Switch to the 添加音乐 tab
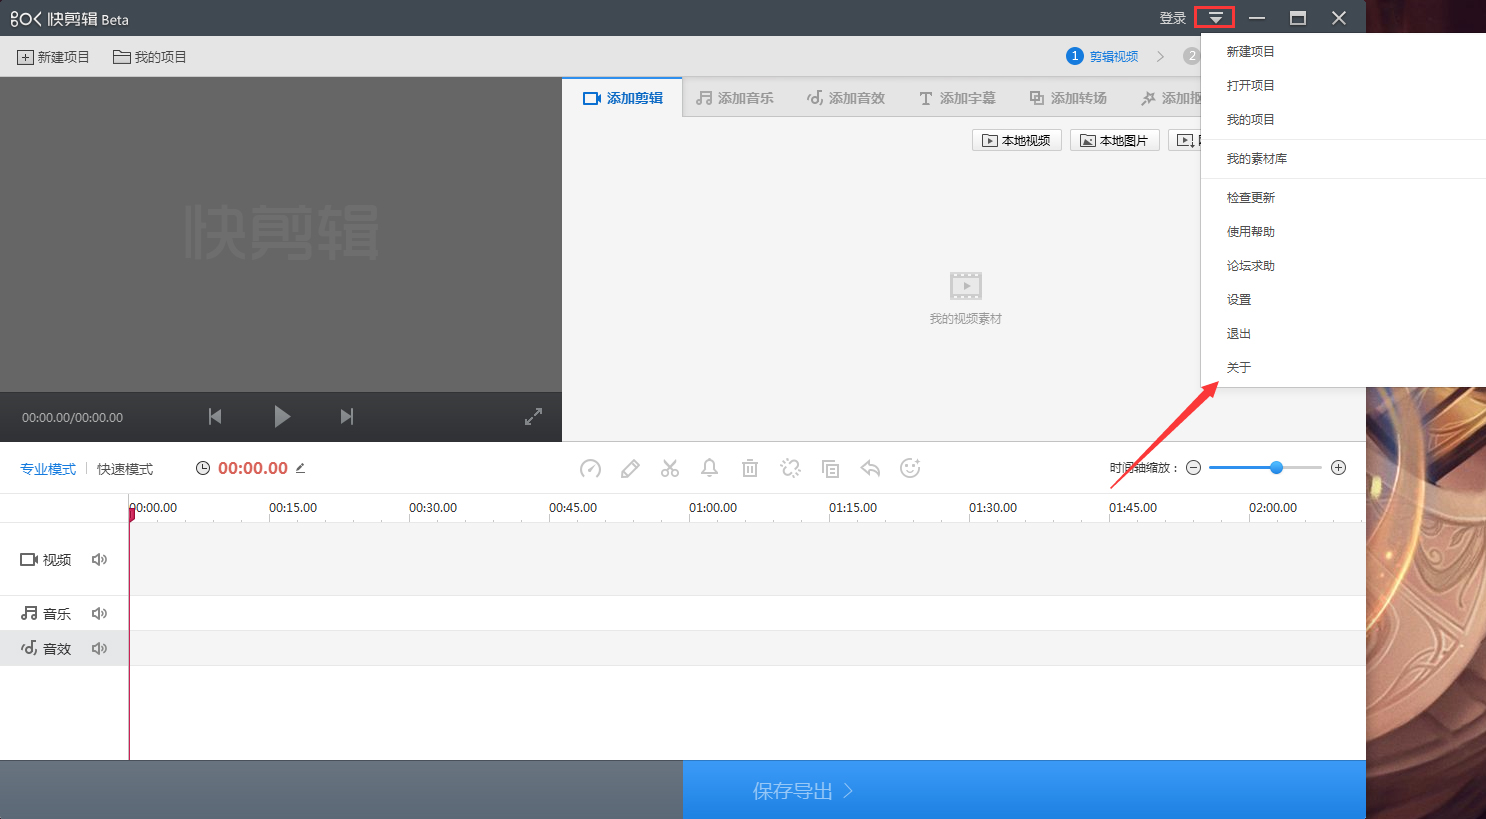The height and width of the screenshot is (819, 1486). coord(735,97)
